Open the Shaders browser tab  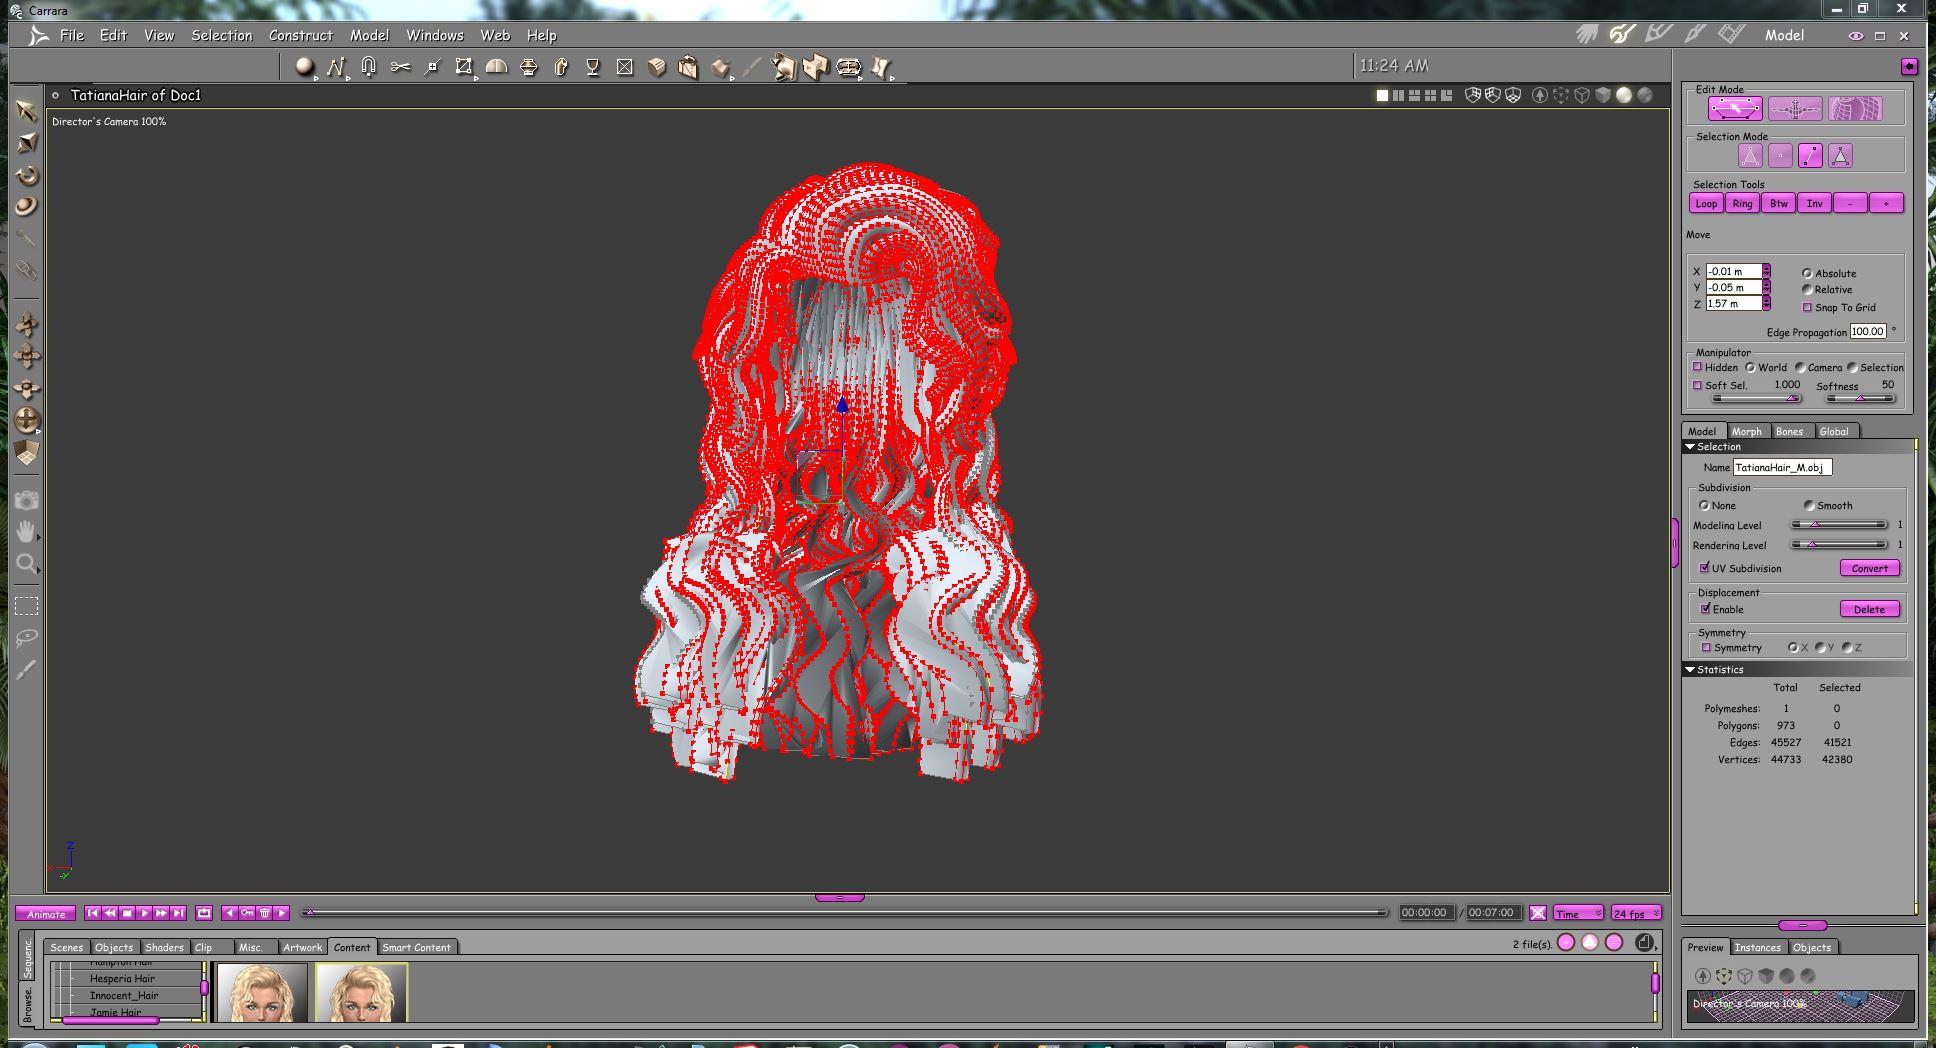164,947
